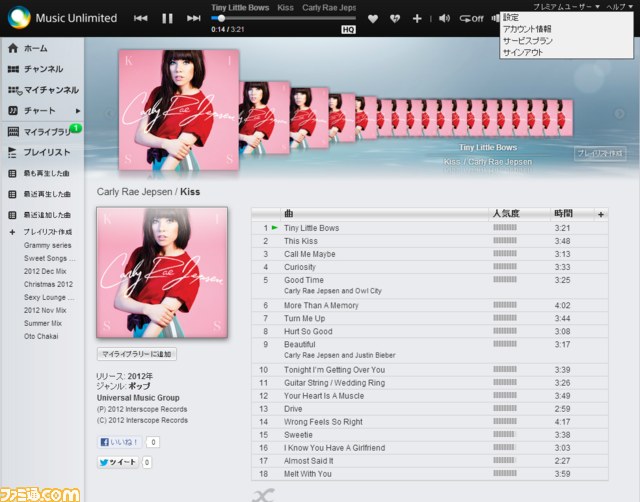Screen dimensions: 640x502
Task: Click マイライブラリーに追加 button
Action: (x=137, y=354)
